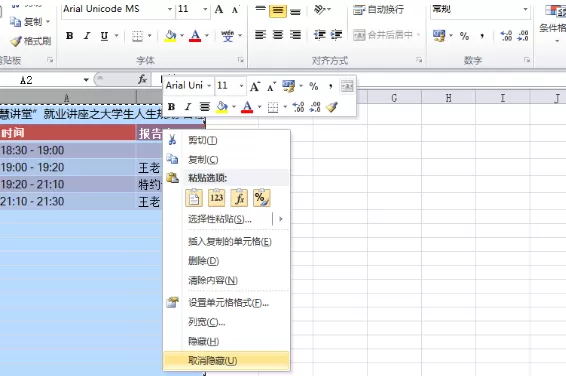Increase font size with ribbon large A
The image size is (566, 376).
[219, 9]
